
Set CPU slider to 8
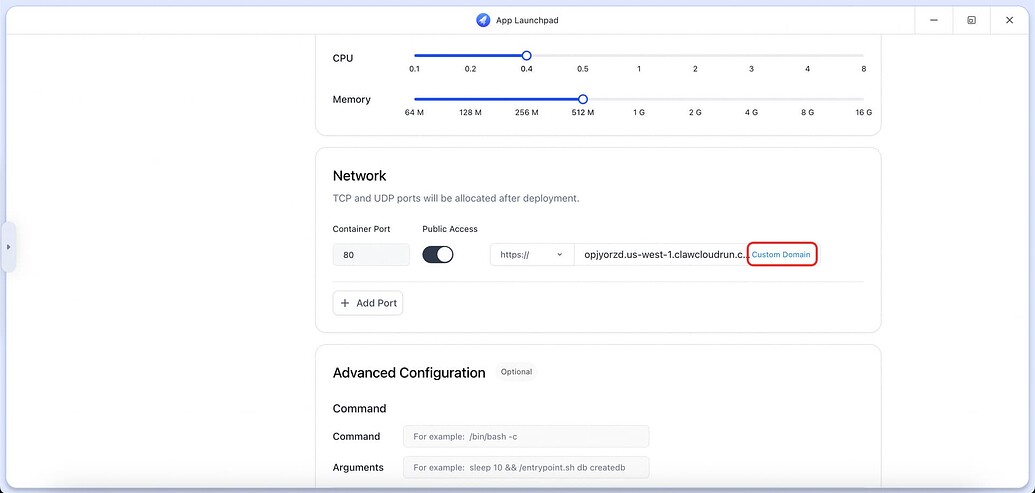point(863,55)
